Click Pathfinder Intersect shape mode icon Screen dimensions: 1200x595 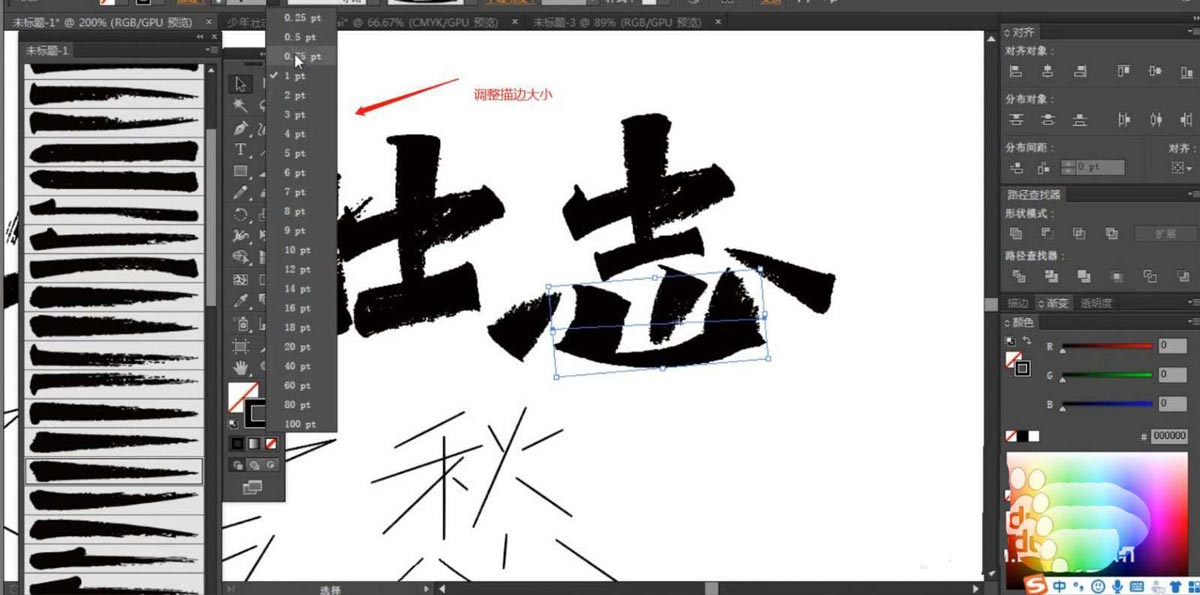1079,233
